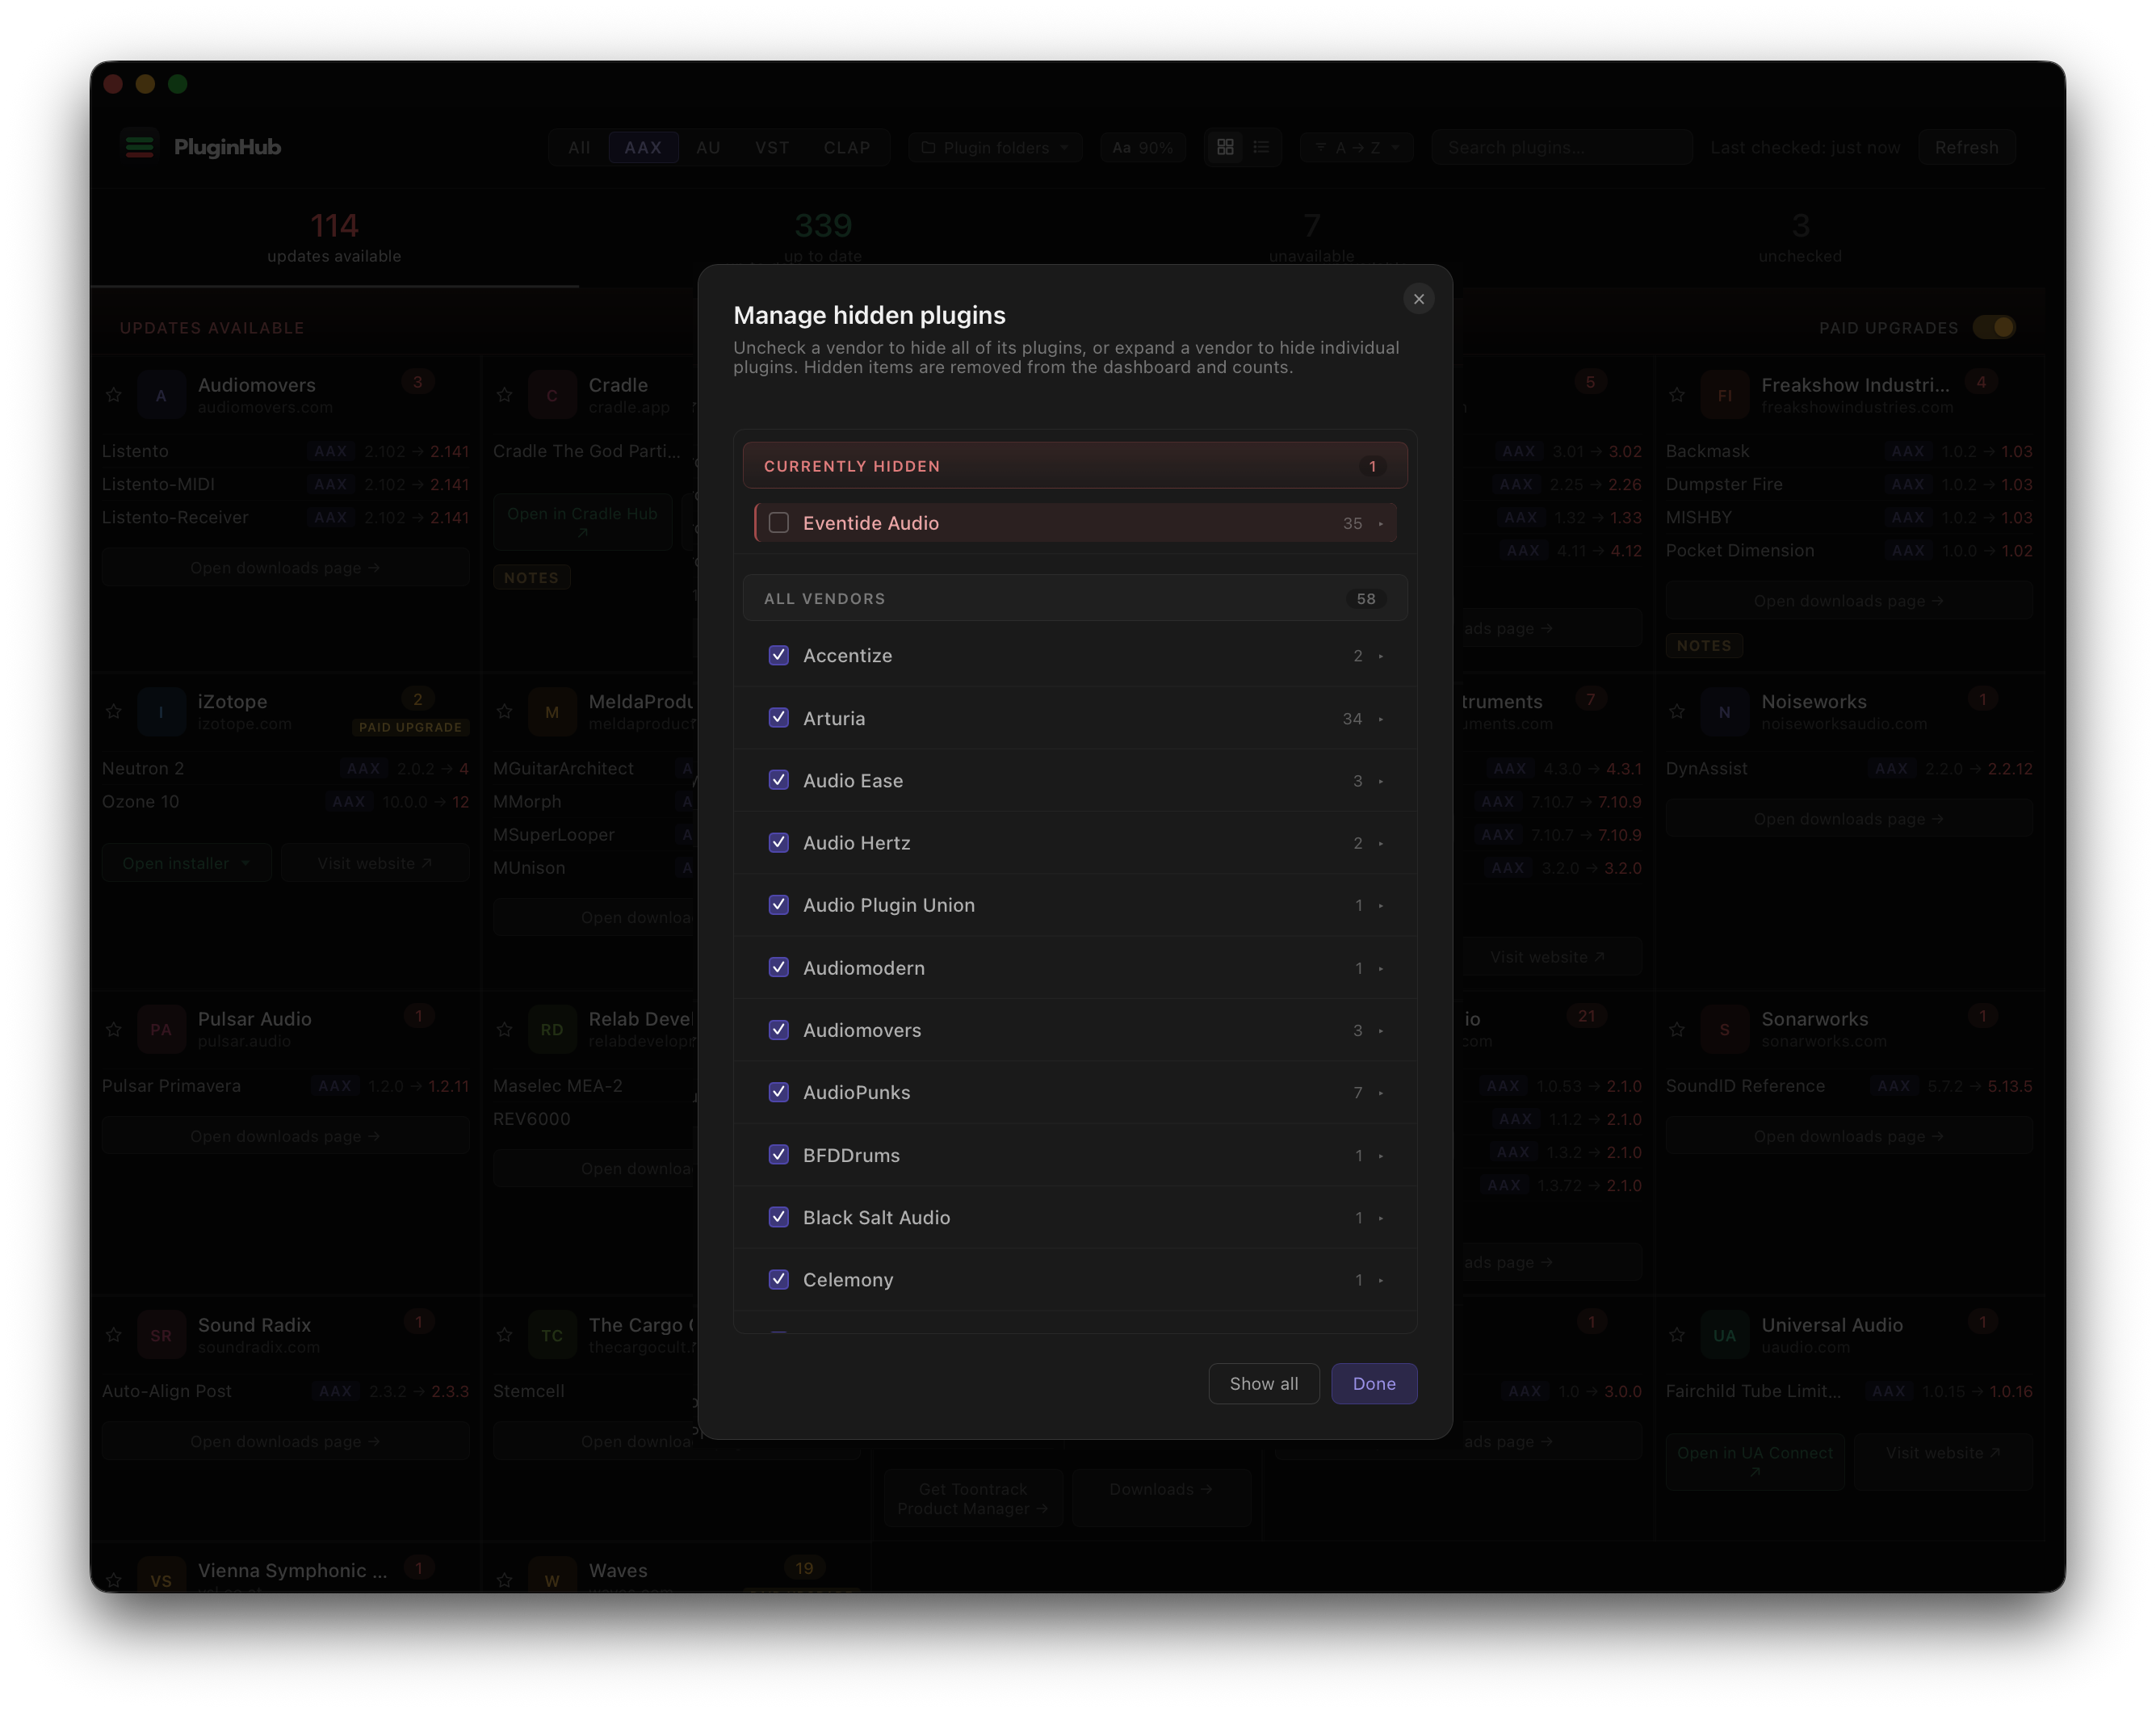Click the Audiomovers vendor avatar icon
The width and height of the screenshot is (2156, 1712).
tap(161, 395)
